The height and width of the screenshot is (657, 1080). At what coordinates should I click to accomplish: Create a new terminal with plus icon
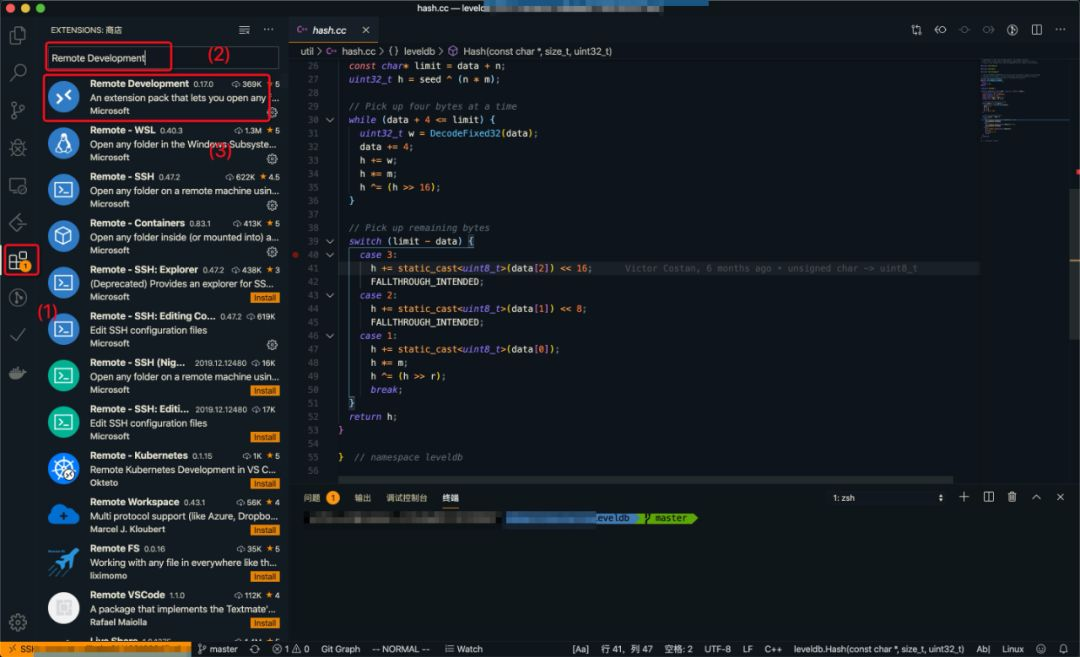click(964, 497)
